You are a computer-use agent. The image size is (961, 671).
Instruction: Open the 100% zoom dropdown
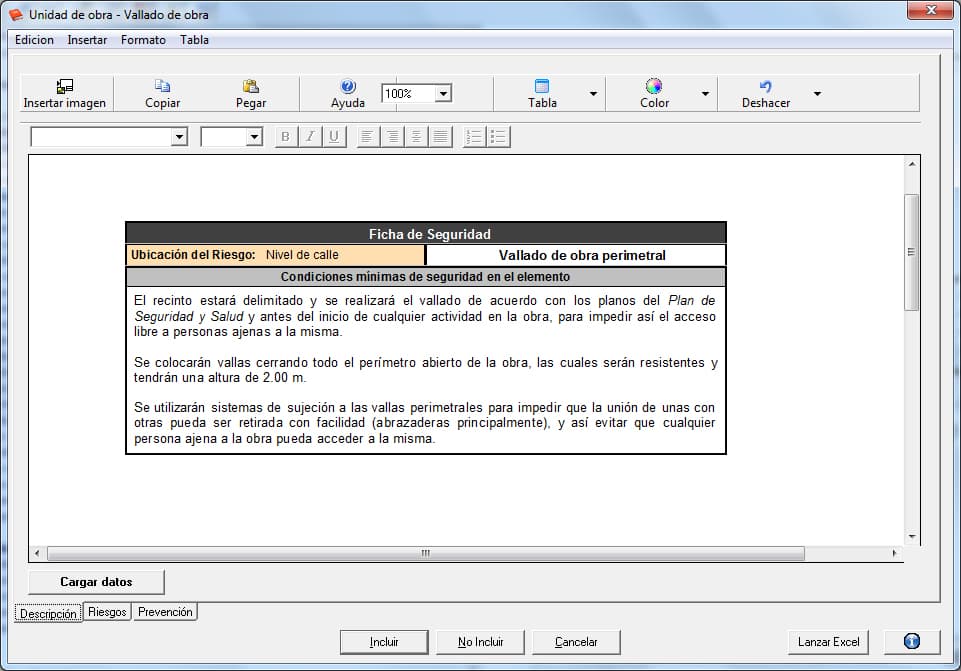click(x=444, y=94)
